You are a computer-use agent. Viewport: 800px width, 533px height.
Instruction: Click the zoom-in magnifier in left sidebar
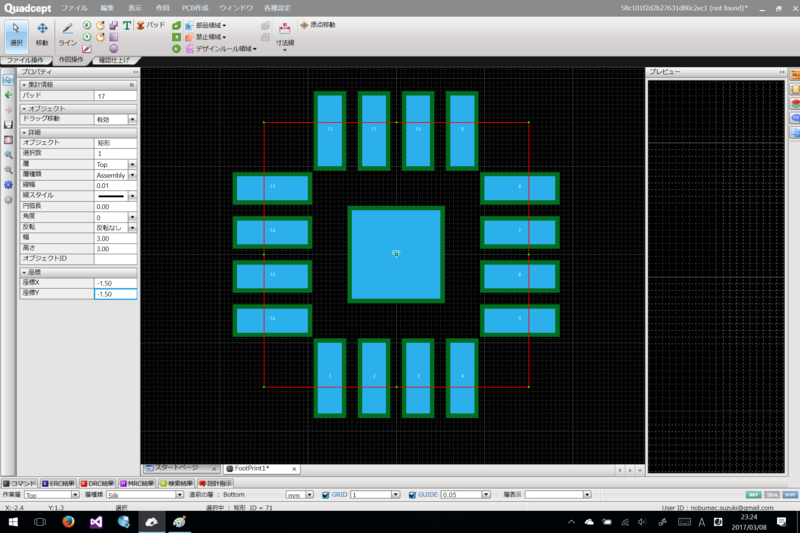coord(8,155)
